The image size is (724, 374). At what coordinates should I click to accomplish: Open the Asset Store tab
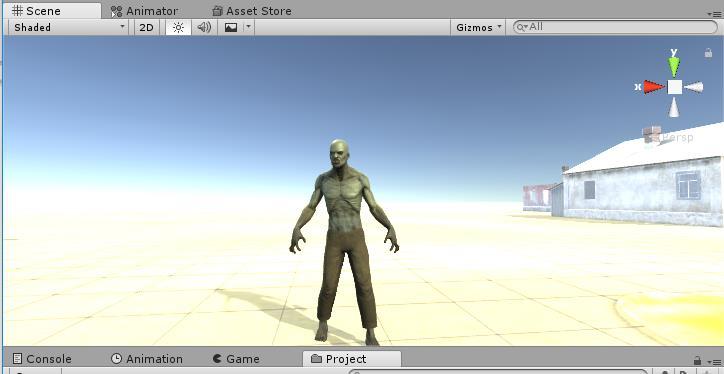pyautogui.click(x=252, y=11)
